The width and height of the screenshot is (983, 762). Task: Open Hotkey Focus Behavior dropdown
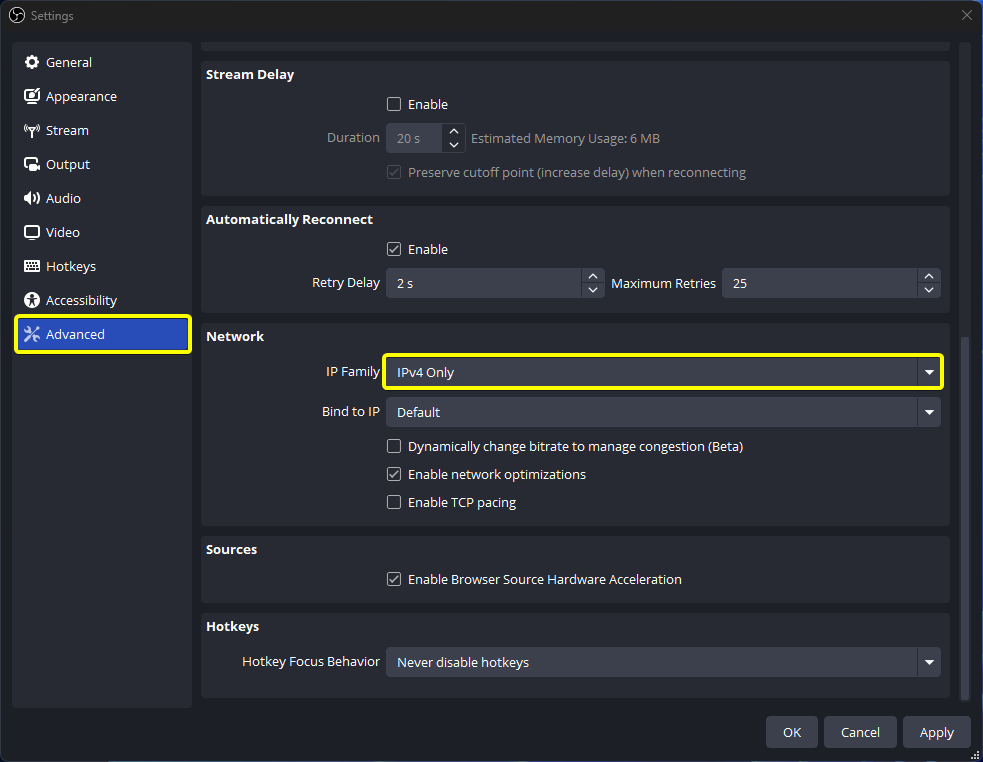(663, 662)
